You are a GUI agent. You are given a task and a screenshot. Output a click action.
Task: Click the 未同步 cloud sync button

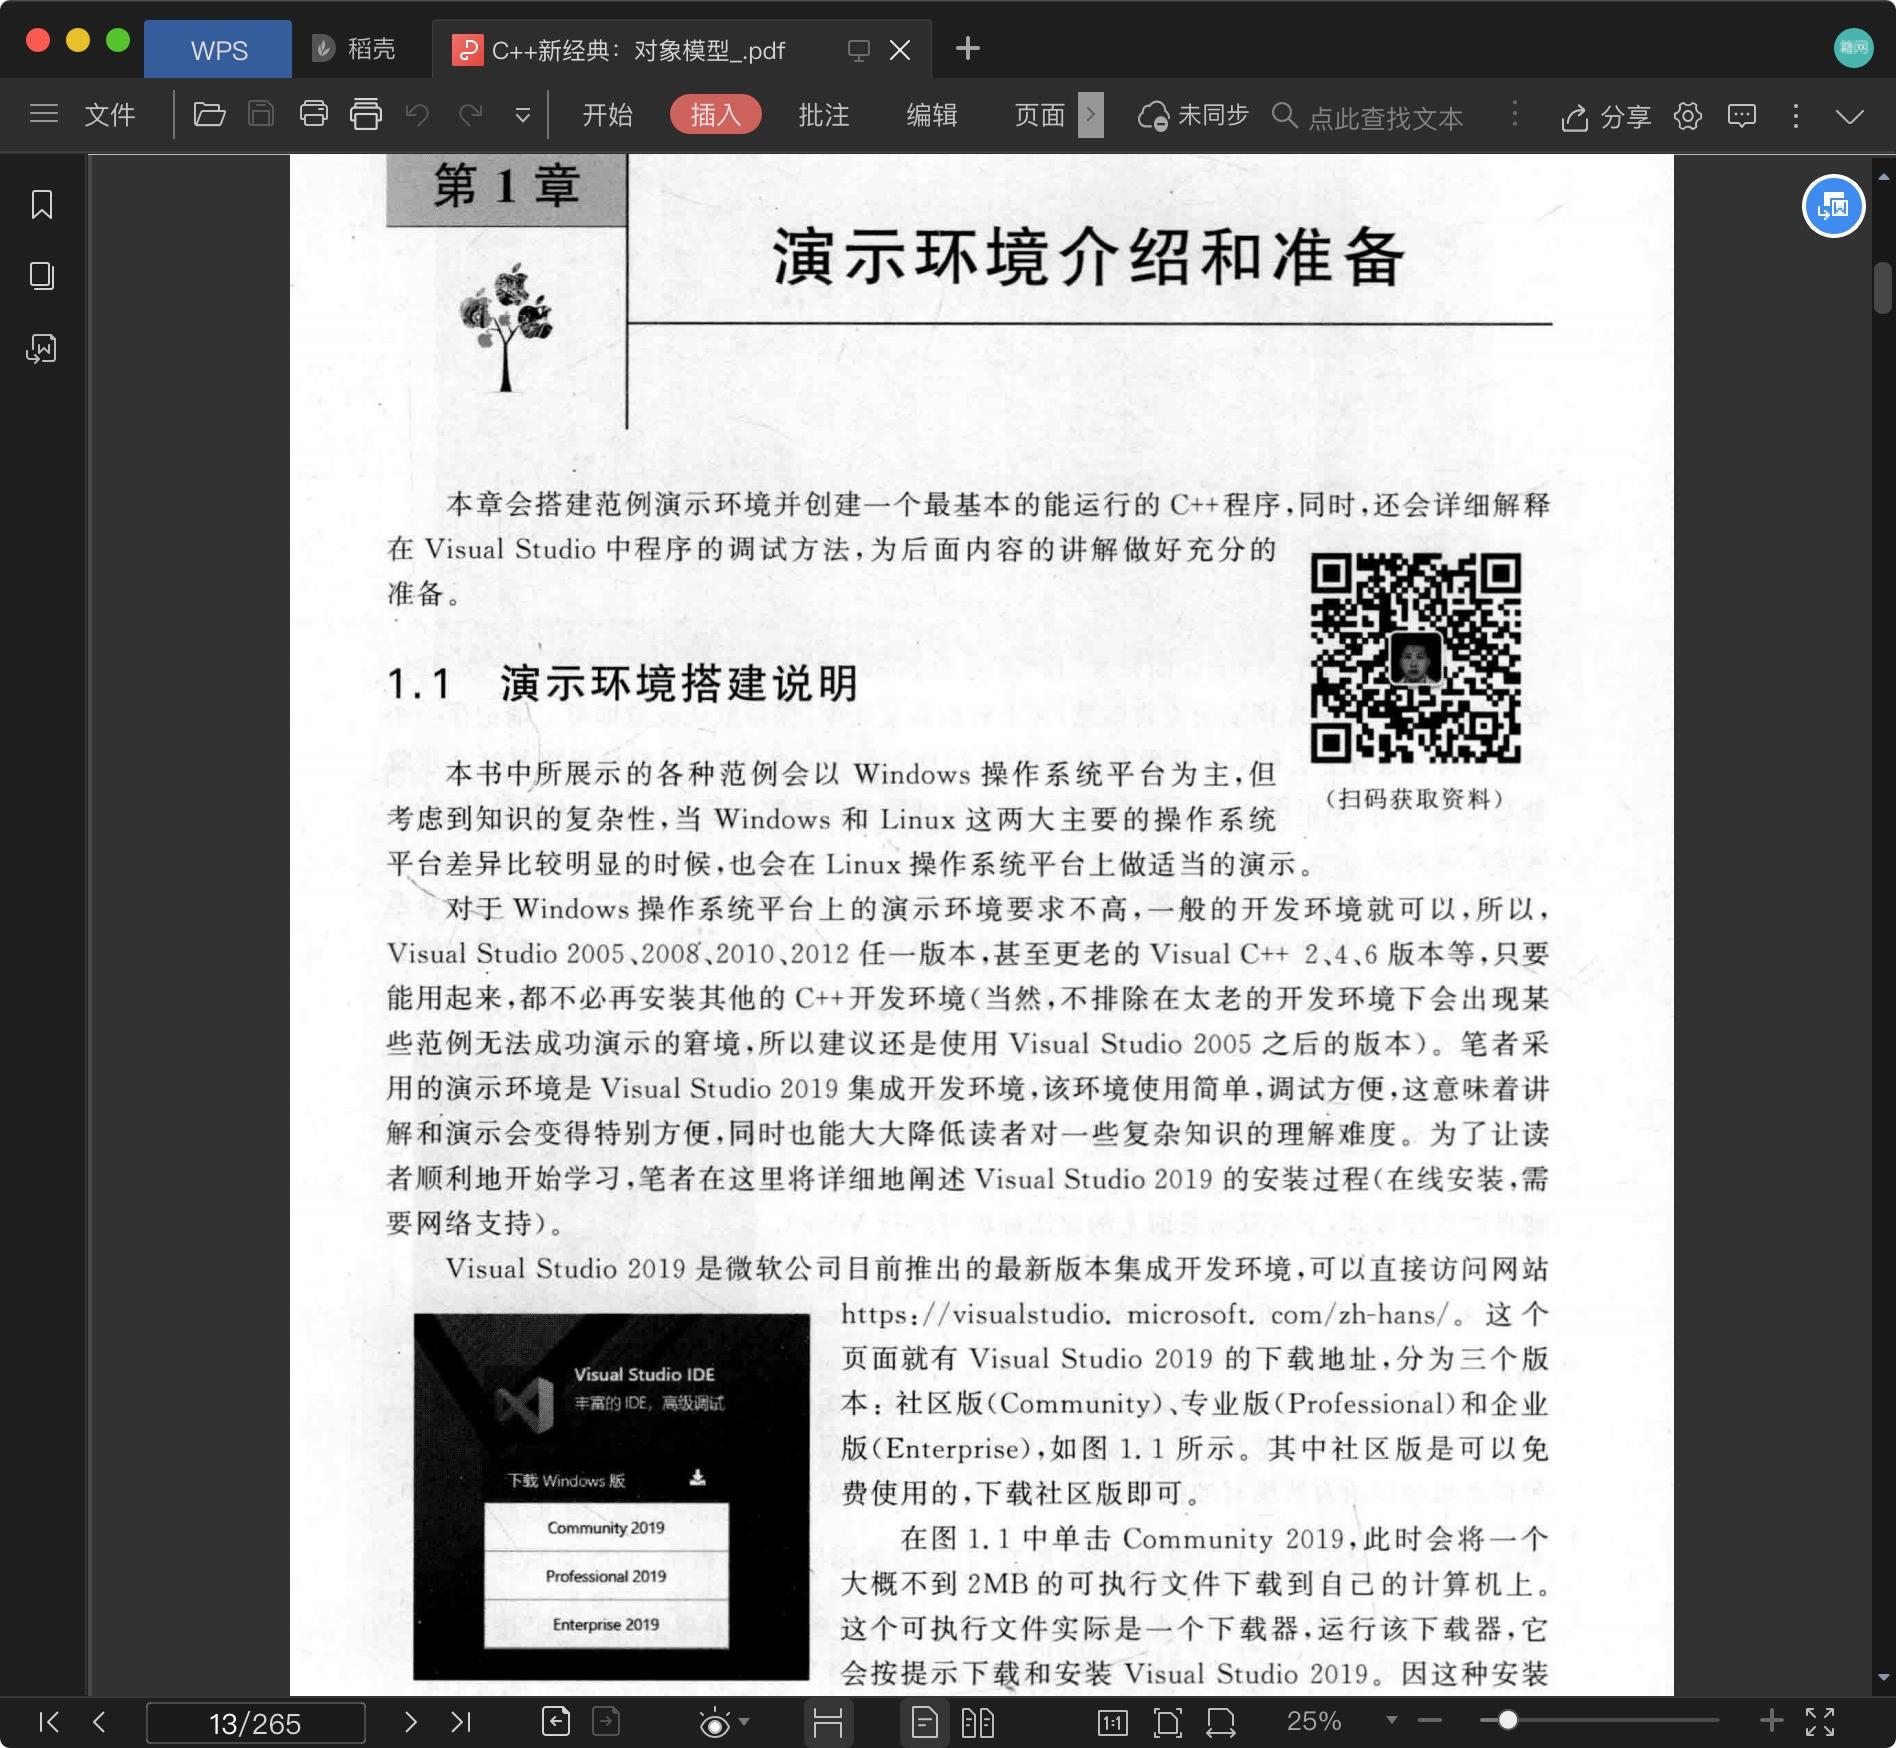pyautogui.click(x=1194, y=116)
